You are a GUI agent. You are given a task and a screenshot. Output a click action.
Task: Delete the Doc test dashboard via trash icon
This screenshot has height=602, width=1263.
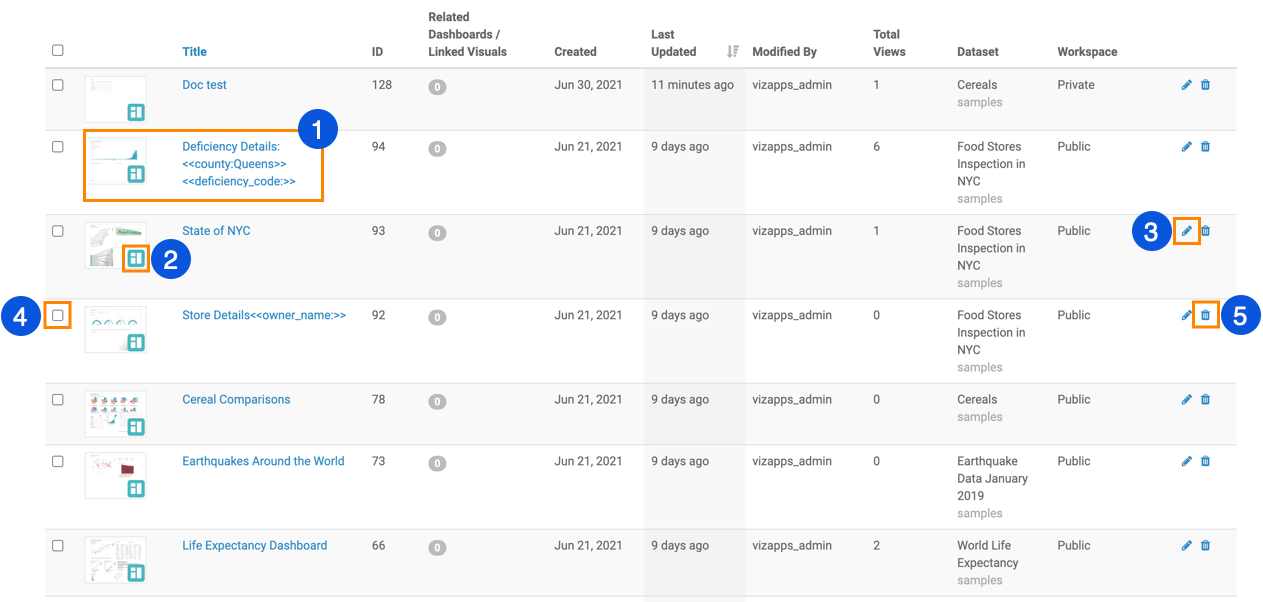tap(1205, 85)
